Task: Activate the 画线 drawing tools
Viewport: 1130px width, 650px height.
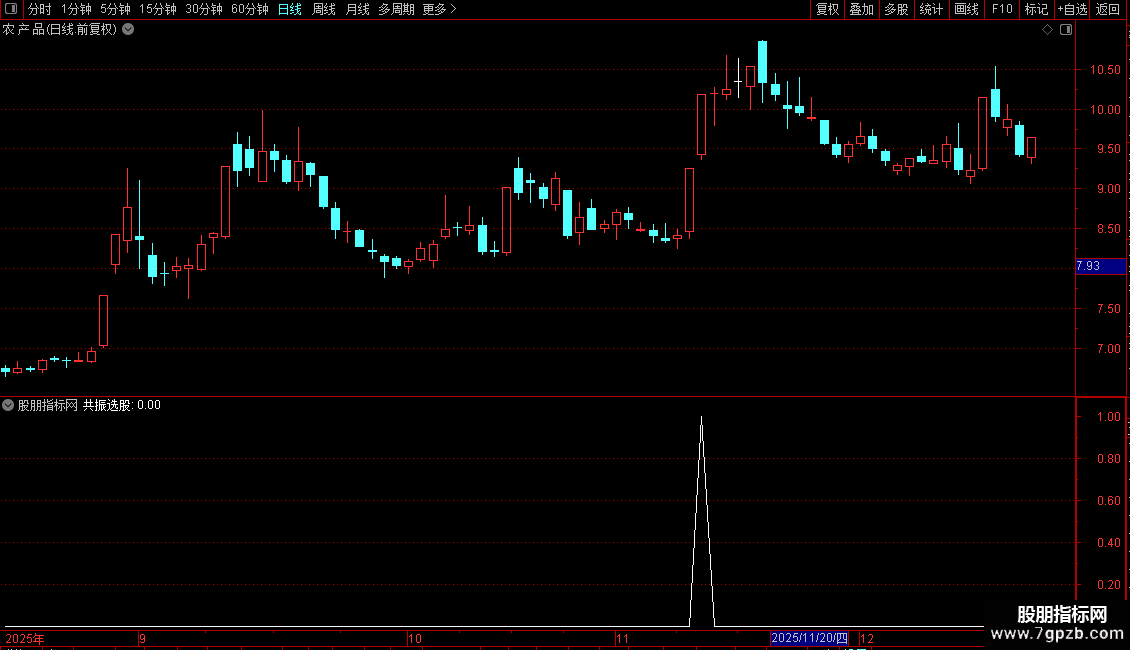Action: point(966,9)
